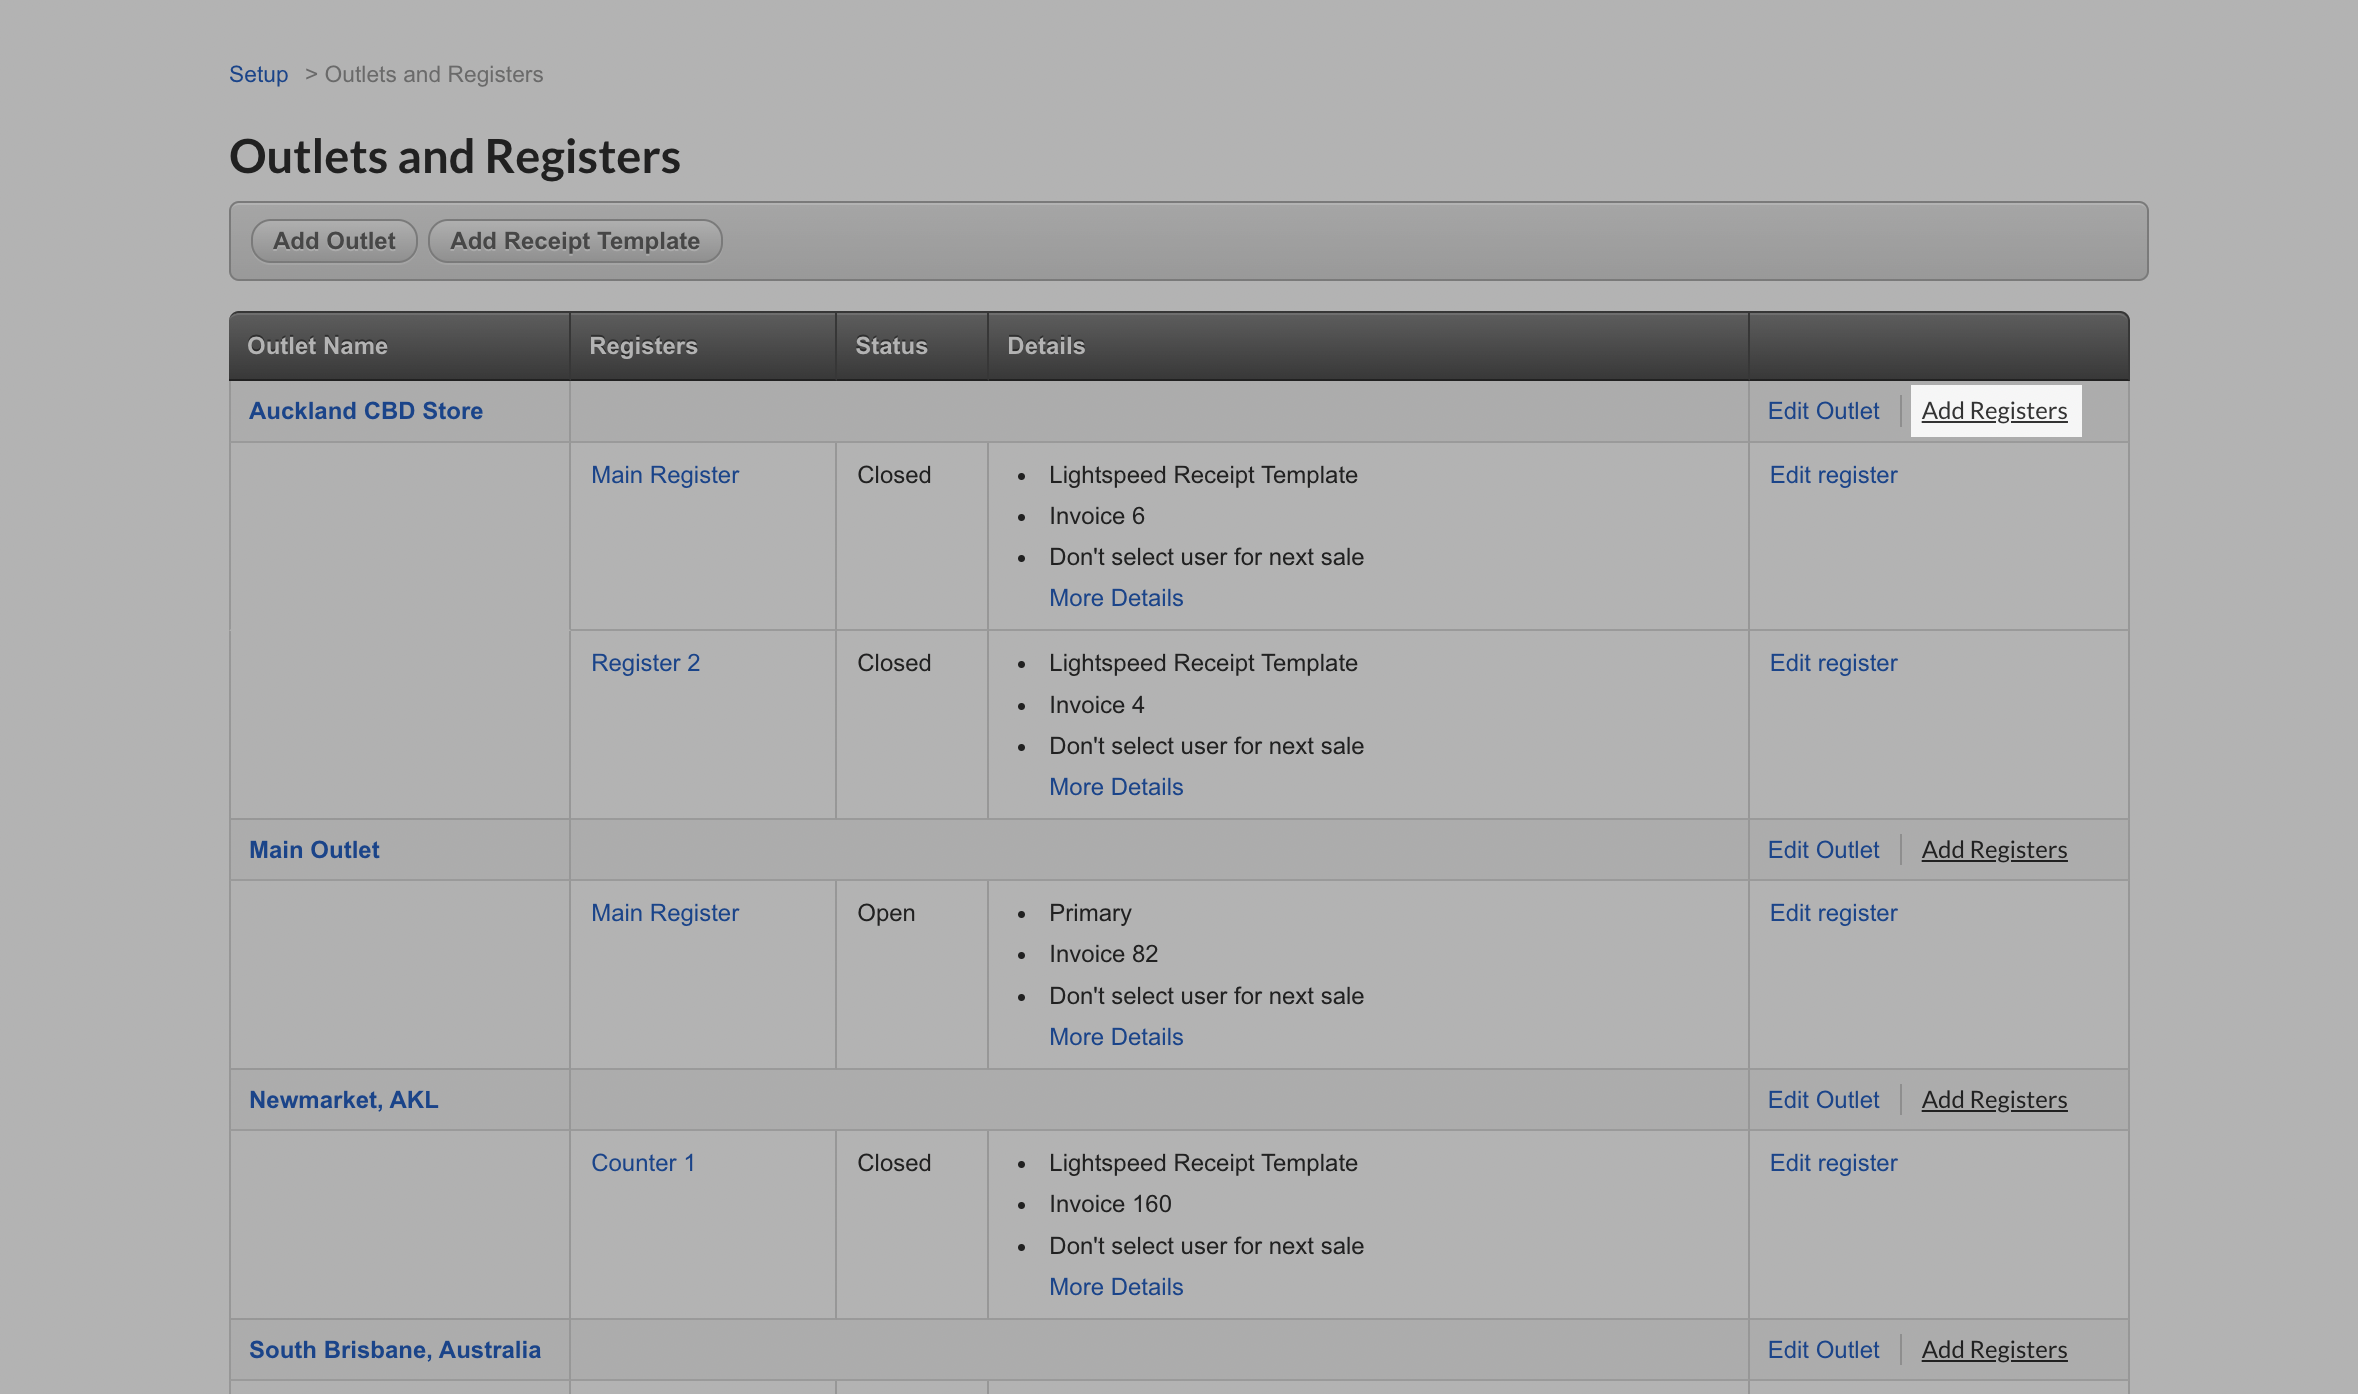Open the Auckland CBD Store outlet
Viewport: 2358px width, 1394px height.
(x=366, y=410)
